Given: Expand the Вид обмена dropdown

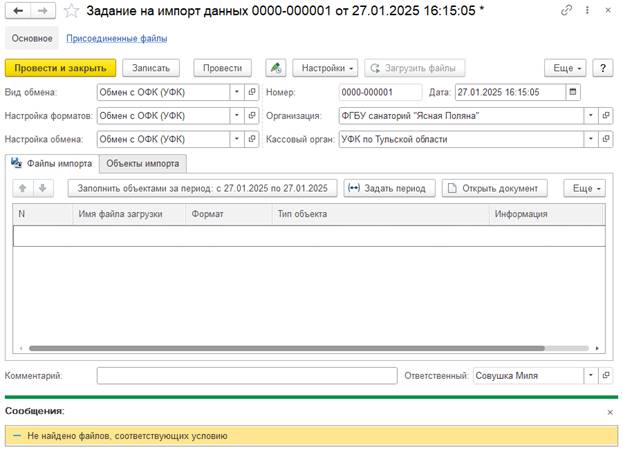Looking at the screenshot, I should click(237, 92).
